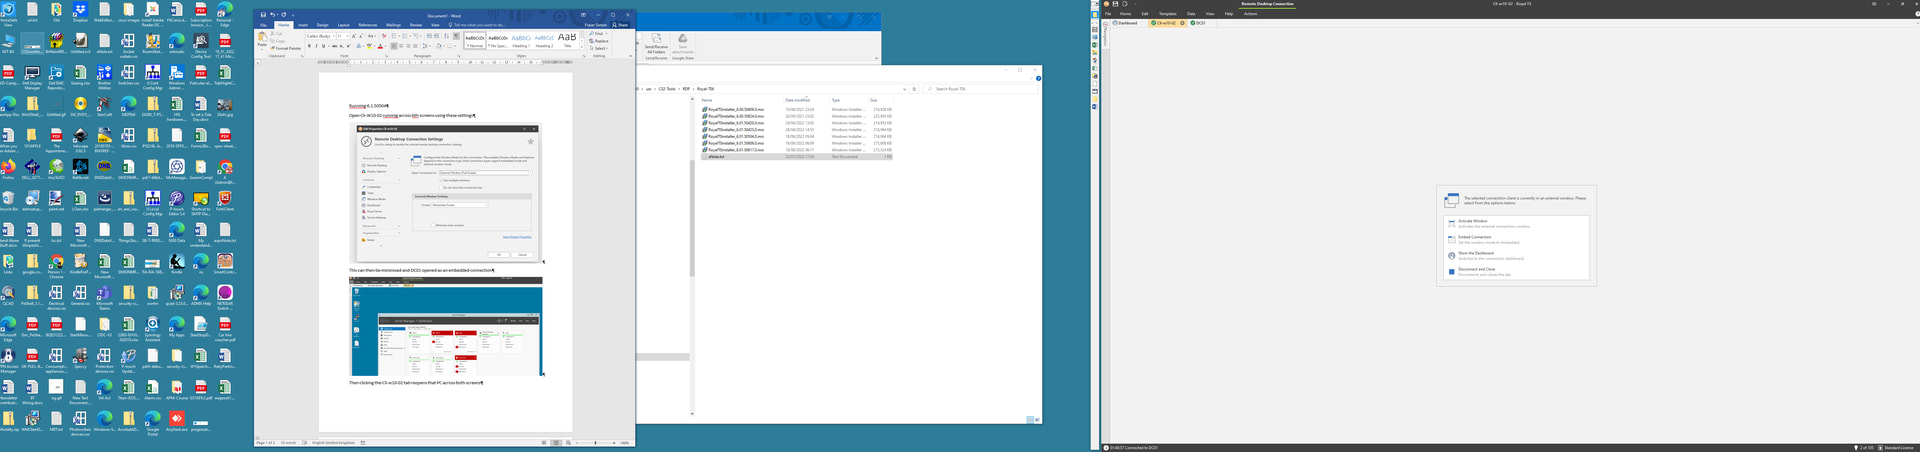The height and width of the screenshot is (452, 1920).
Task: Switch to the DC01 connection tab
Action: pyautogui.click(x=1198, y=23)
